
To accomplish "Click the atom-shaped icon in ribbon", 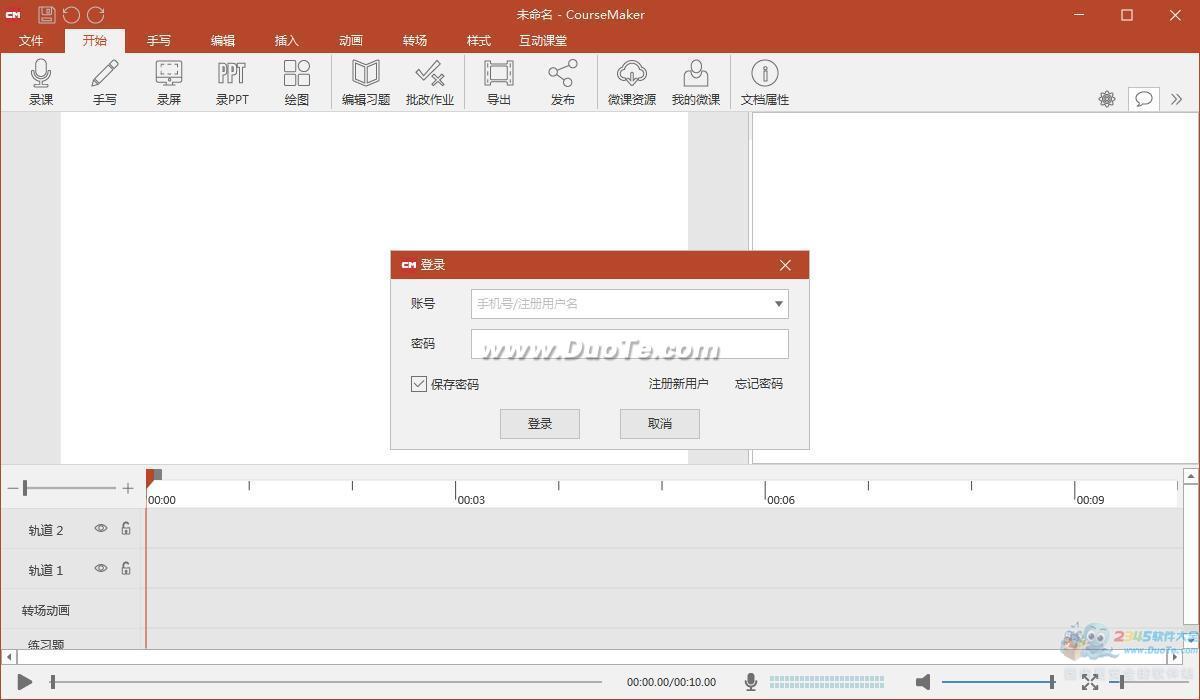I will click(x=1107, y=99).
